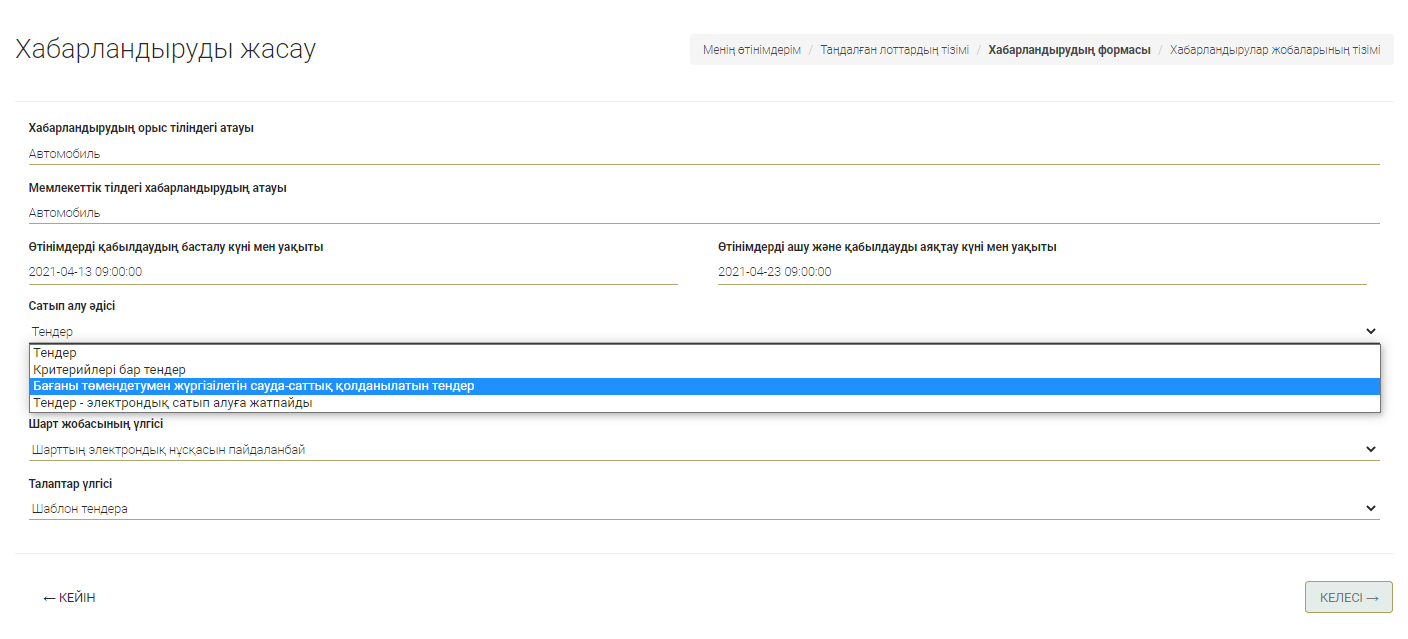Select the Тендер option in the list
This screenshot has width=1408, height=639.
[x=55, y=353]
